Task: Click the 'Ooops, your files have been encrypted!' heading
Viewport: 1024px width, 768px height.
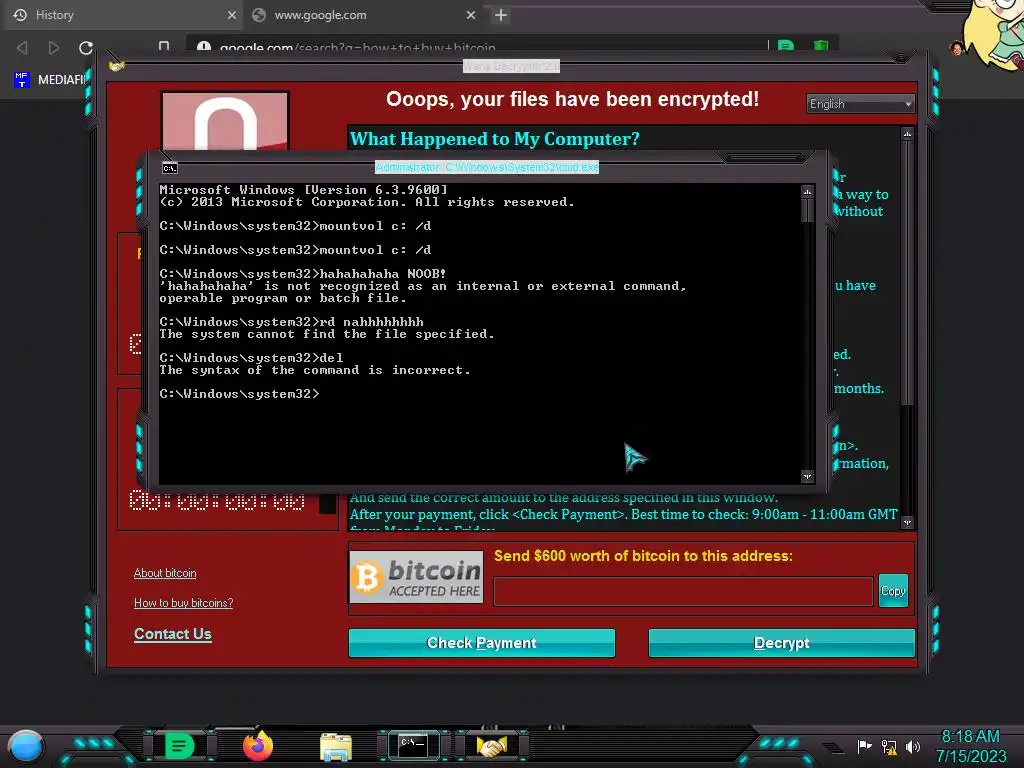Action: click(572, 99)
